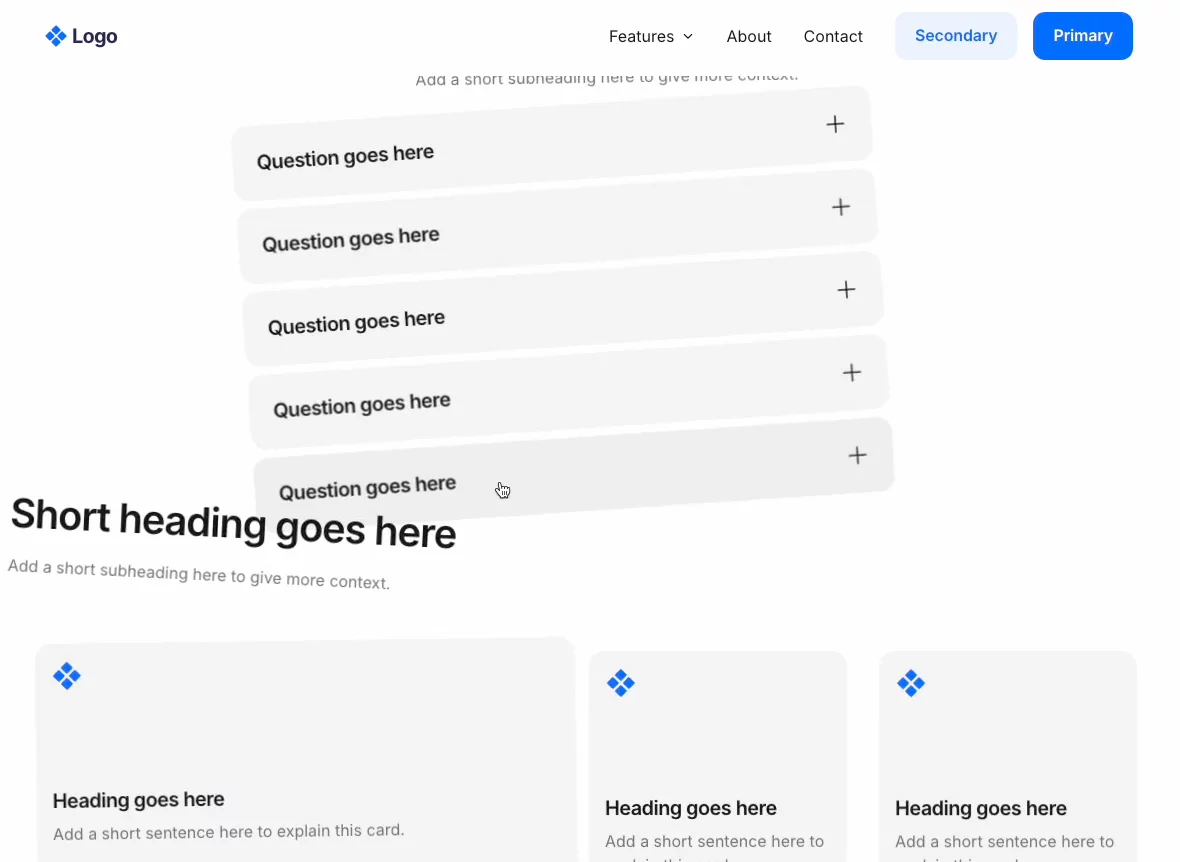Click the diamond icon in the middle card
Viewport: 1180px width, 862px height.
621,683
